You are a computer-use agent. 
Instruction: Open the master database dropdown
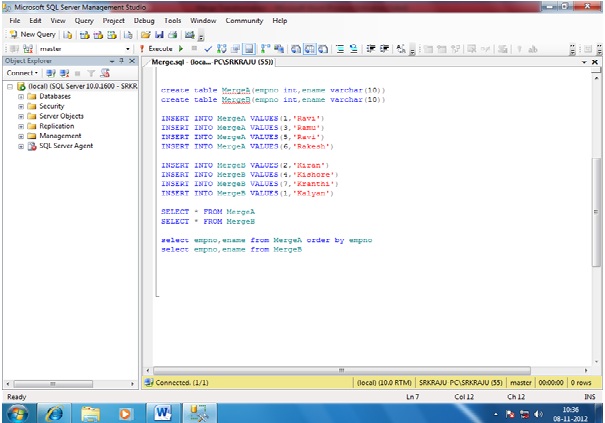pos(128,48)
